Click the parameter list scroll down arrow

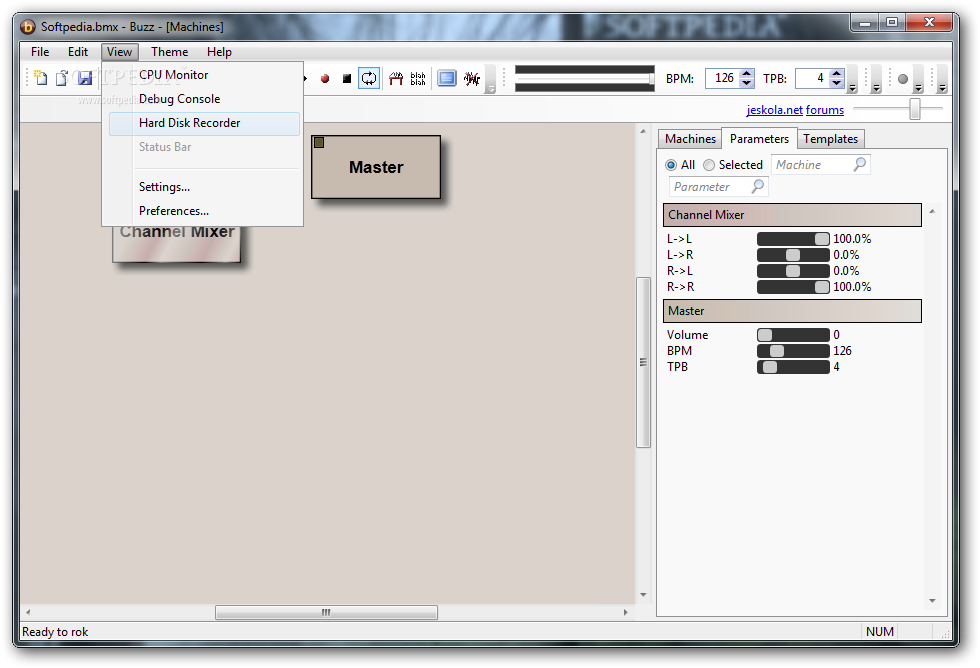[x=932, y=601]
